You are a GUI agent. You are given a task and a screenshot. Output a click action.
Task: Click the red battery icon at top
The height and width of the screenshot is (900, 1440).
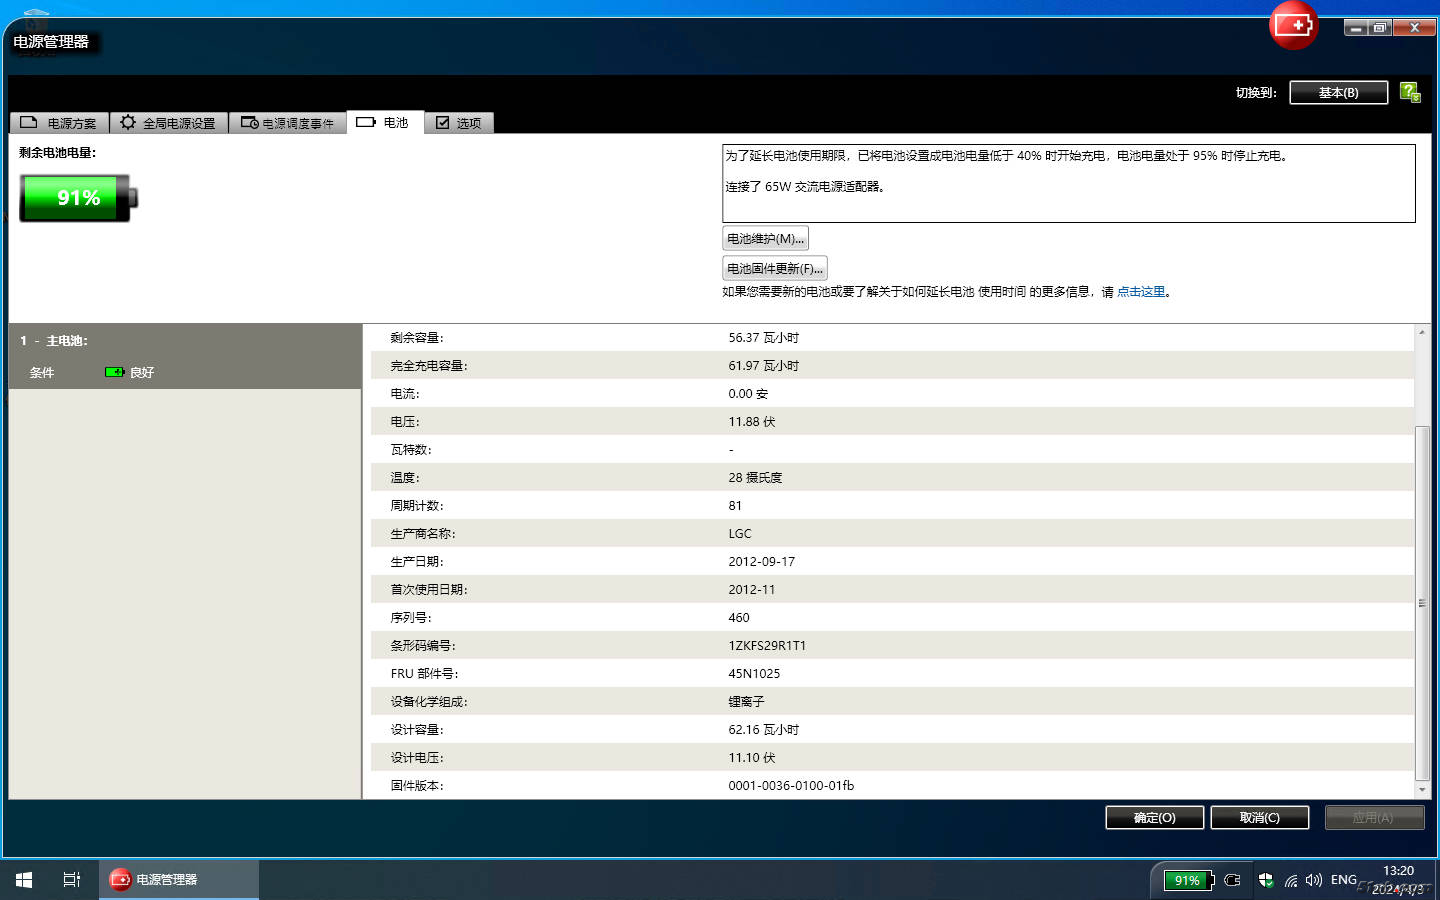(x=1293, y=25)
